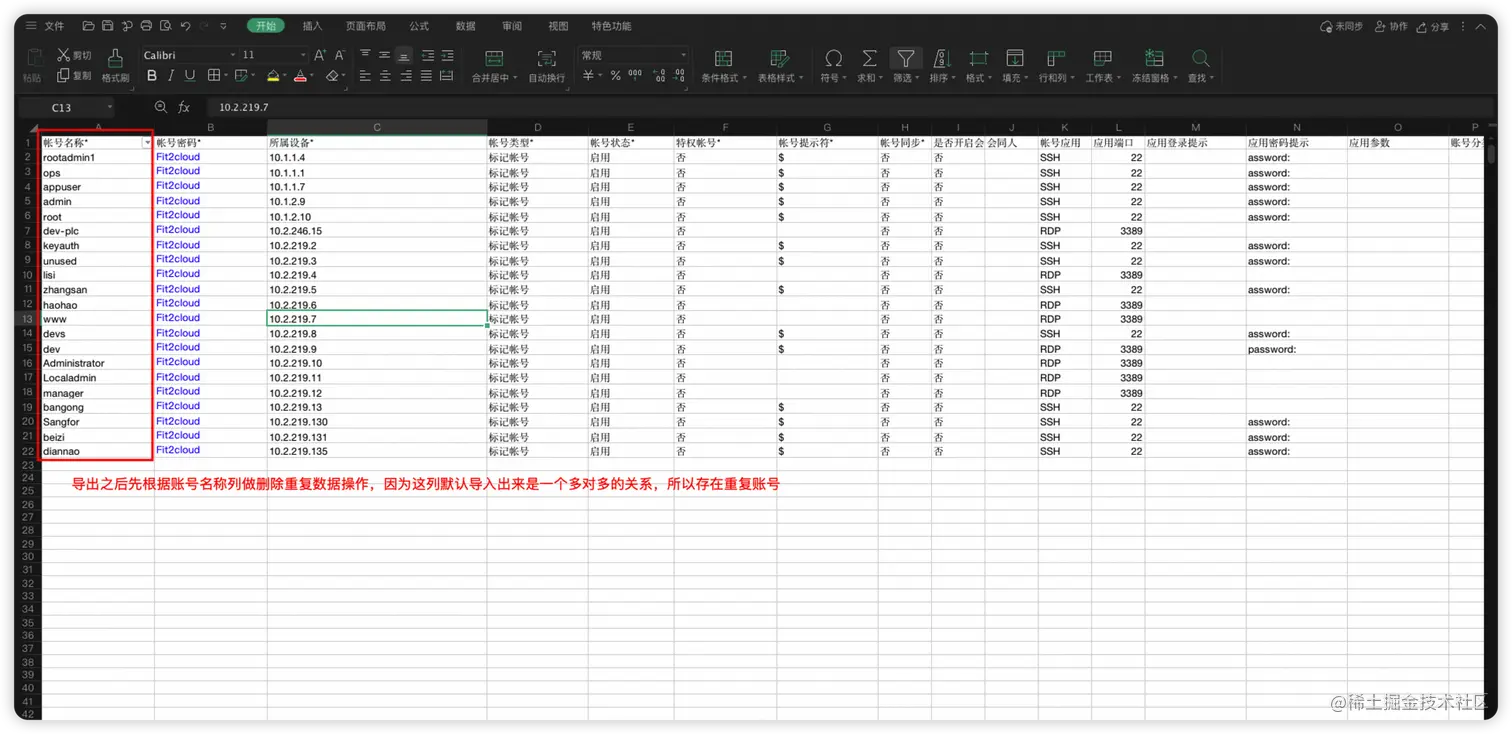Viewport: 1512px width, 734px height.
Task: Click the Find (查找) magnifier icon
Action: point(1201,58)
